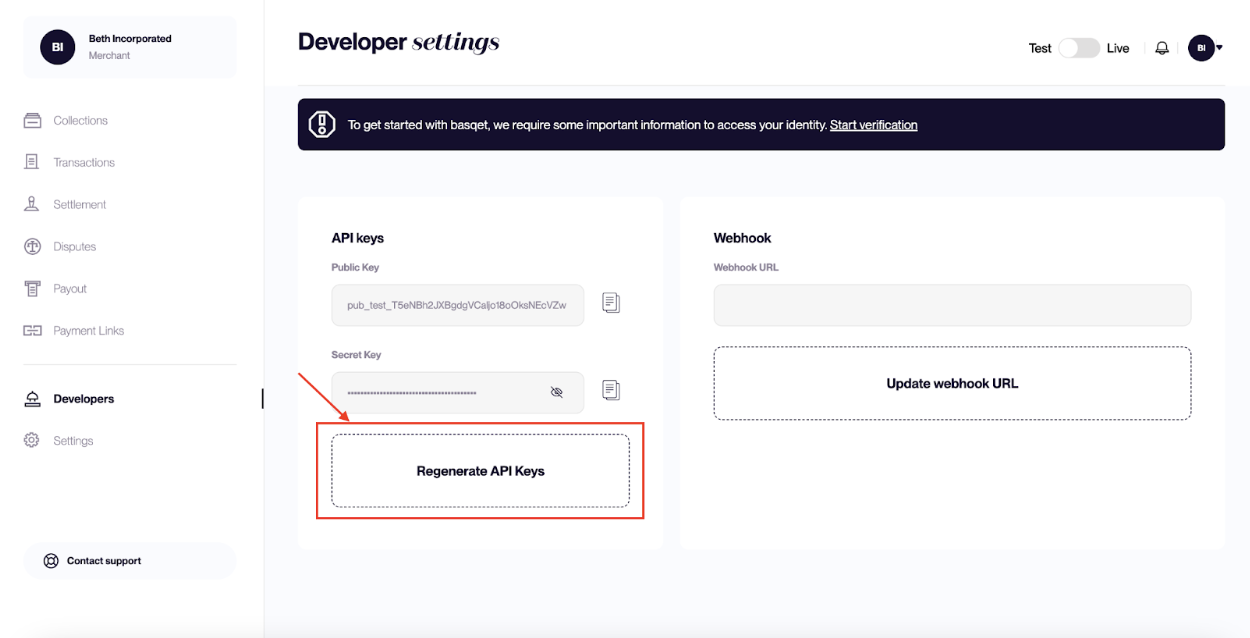Copy the Secret Key with copy icon
Screen dimensions: 1250x638
pyautogui.click(x=611, y=389)
